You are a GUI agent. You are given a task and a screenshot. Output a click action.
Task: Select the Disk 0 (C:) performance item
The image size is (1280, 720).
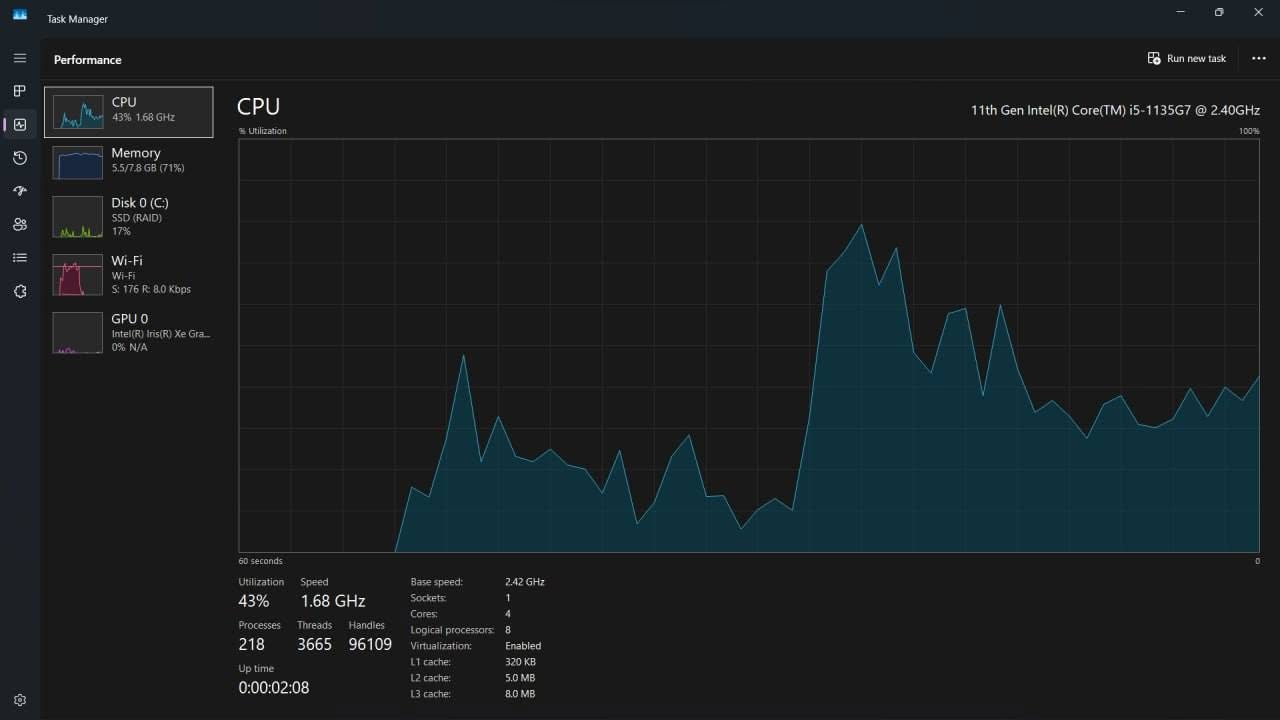coord(128,216)
